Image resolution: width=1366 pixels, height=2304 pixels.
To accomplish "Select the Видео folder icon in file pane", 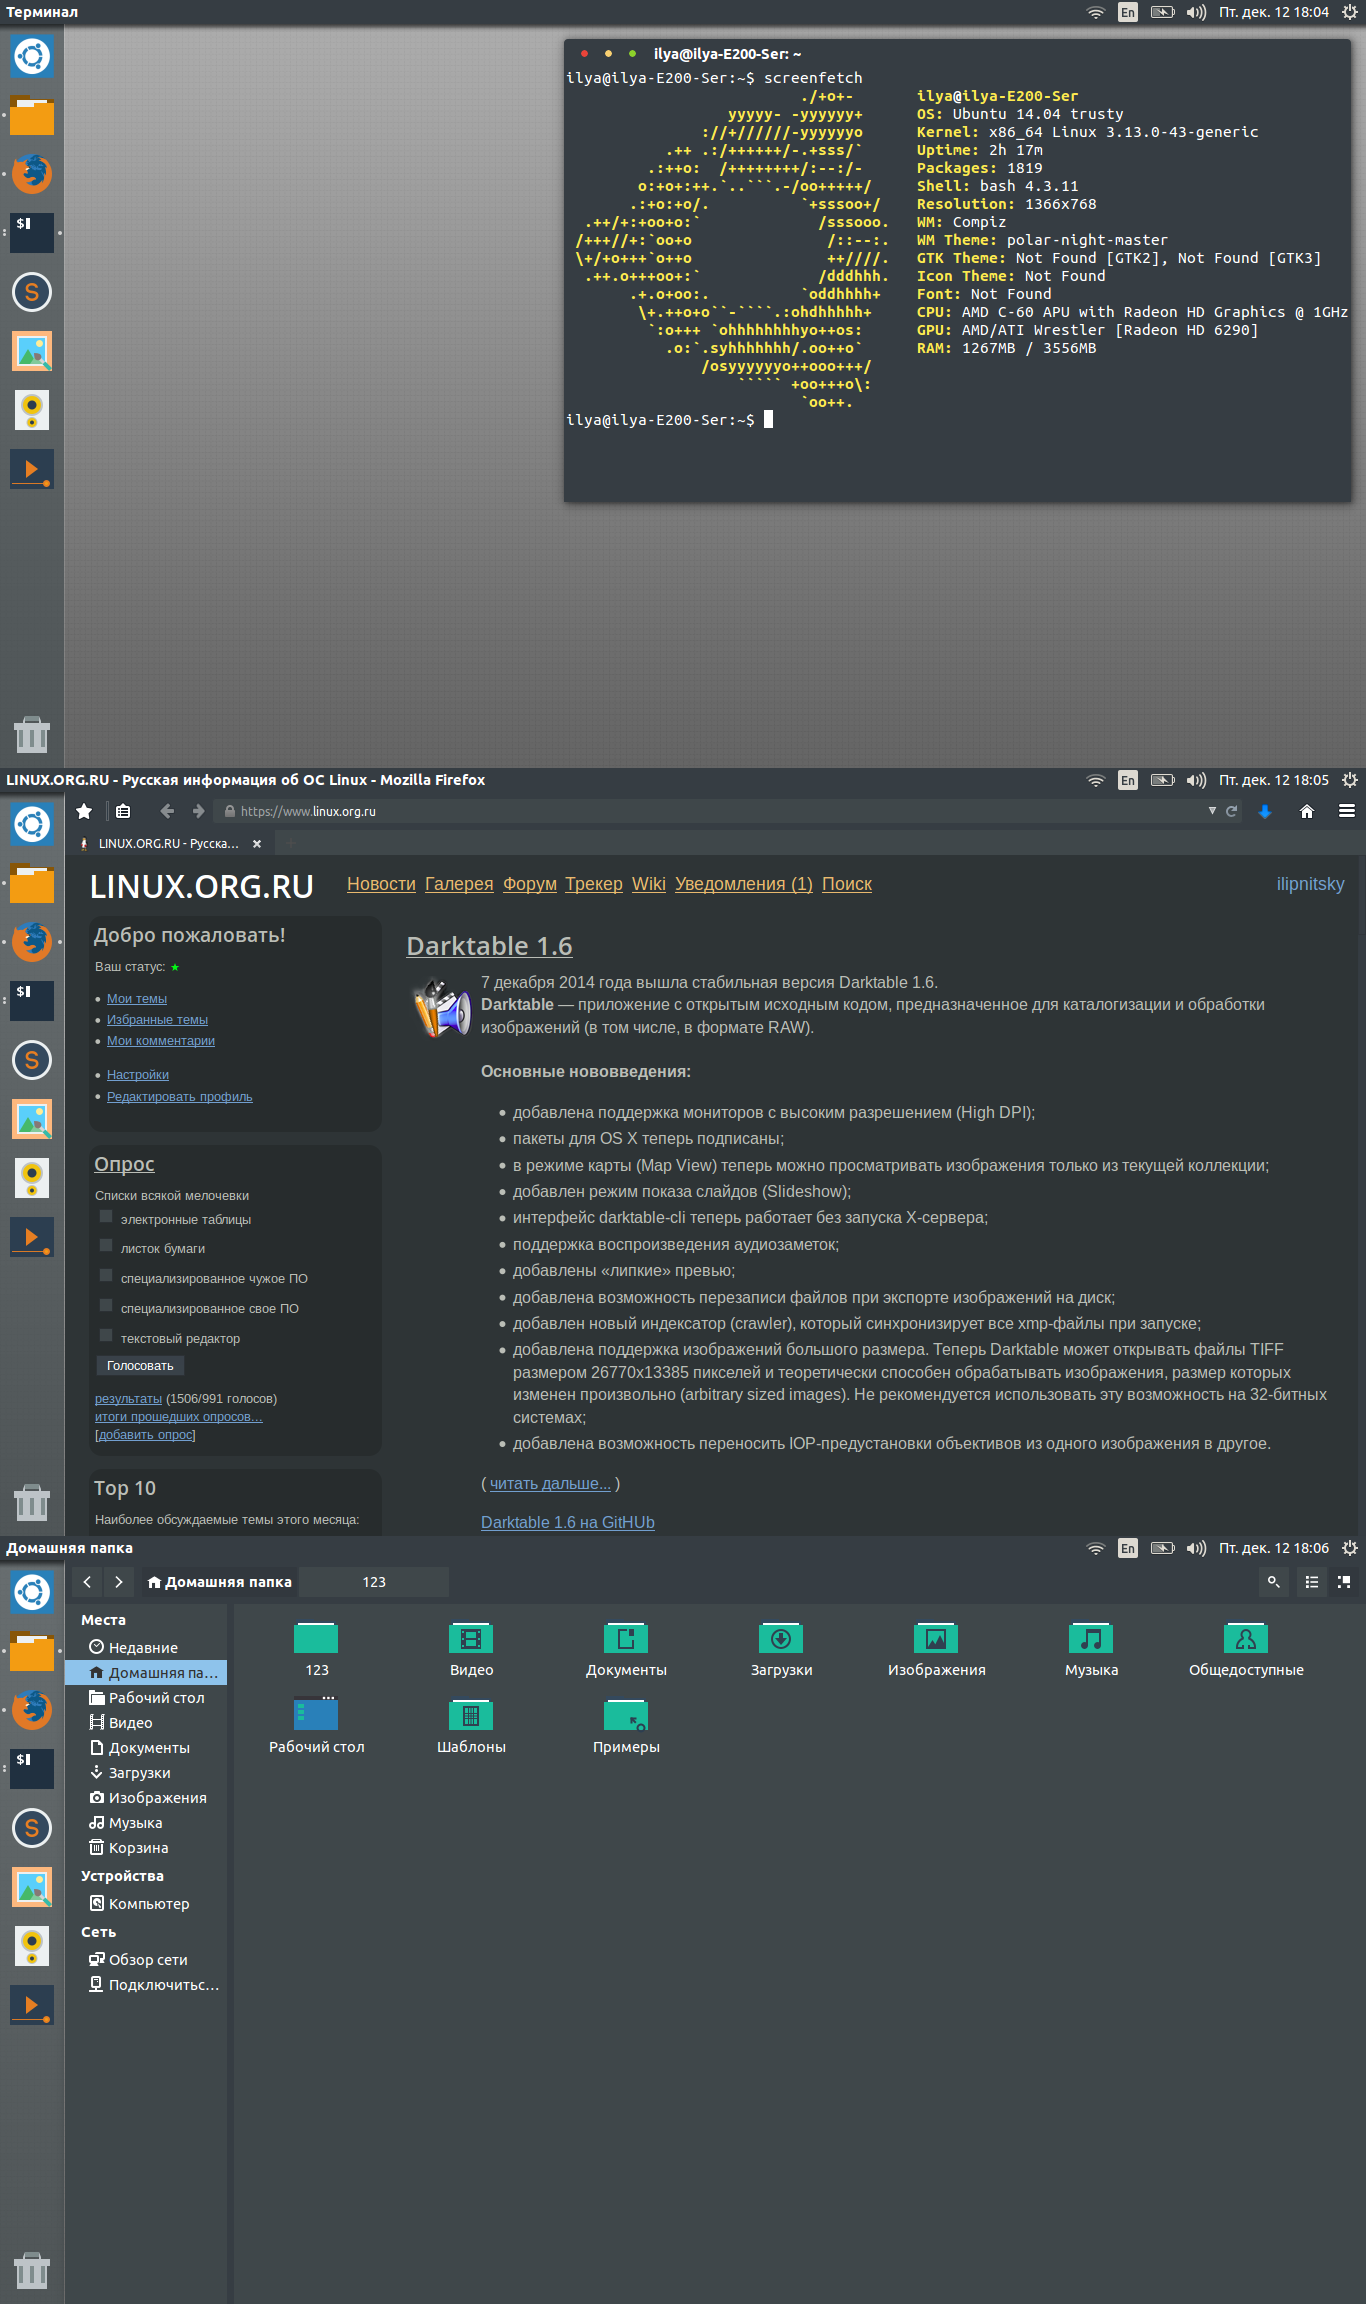I will (x=471, y=1638).
